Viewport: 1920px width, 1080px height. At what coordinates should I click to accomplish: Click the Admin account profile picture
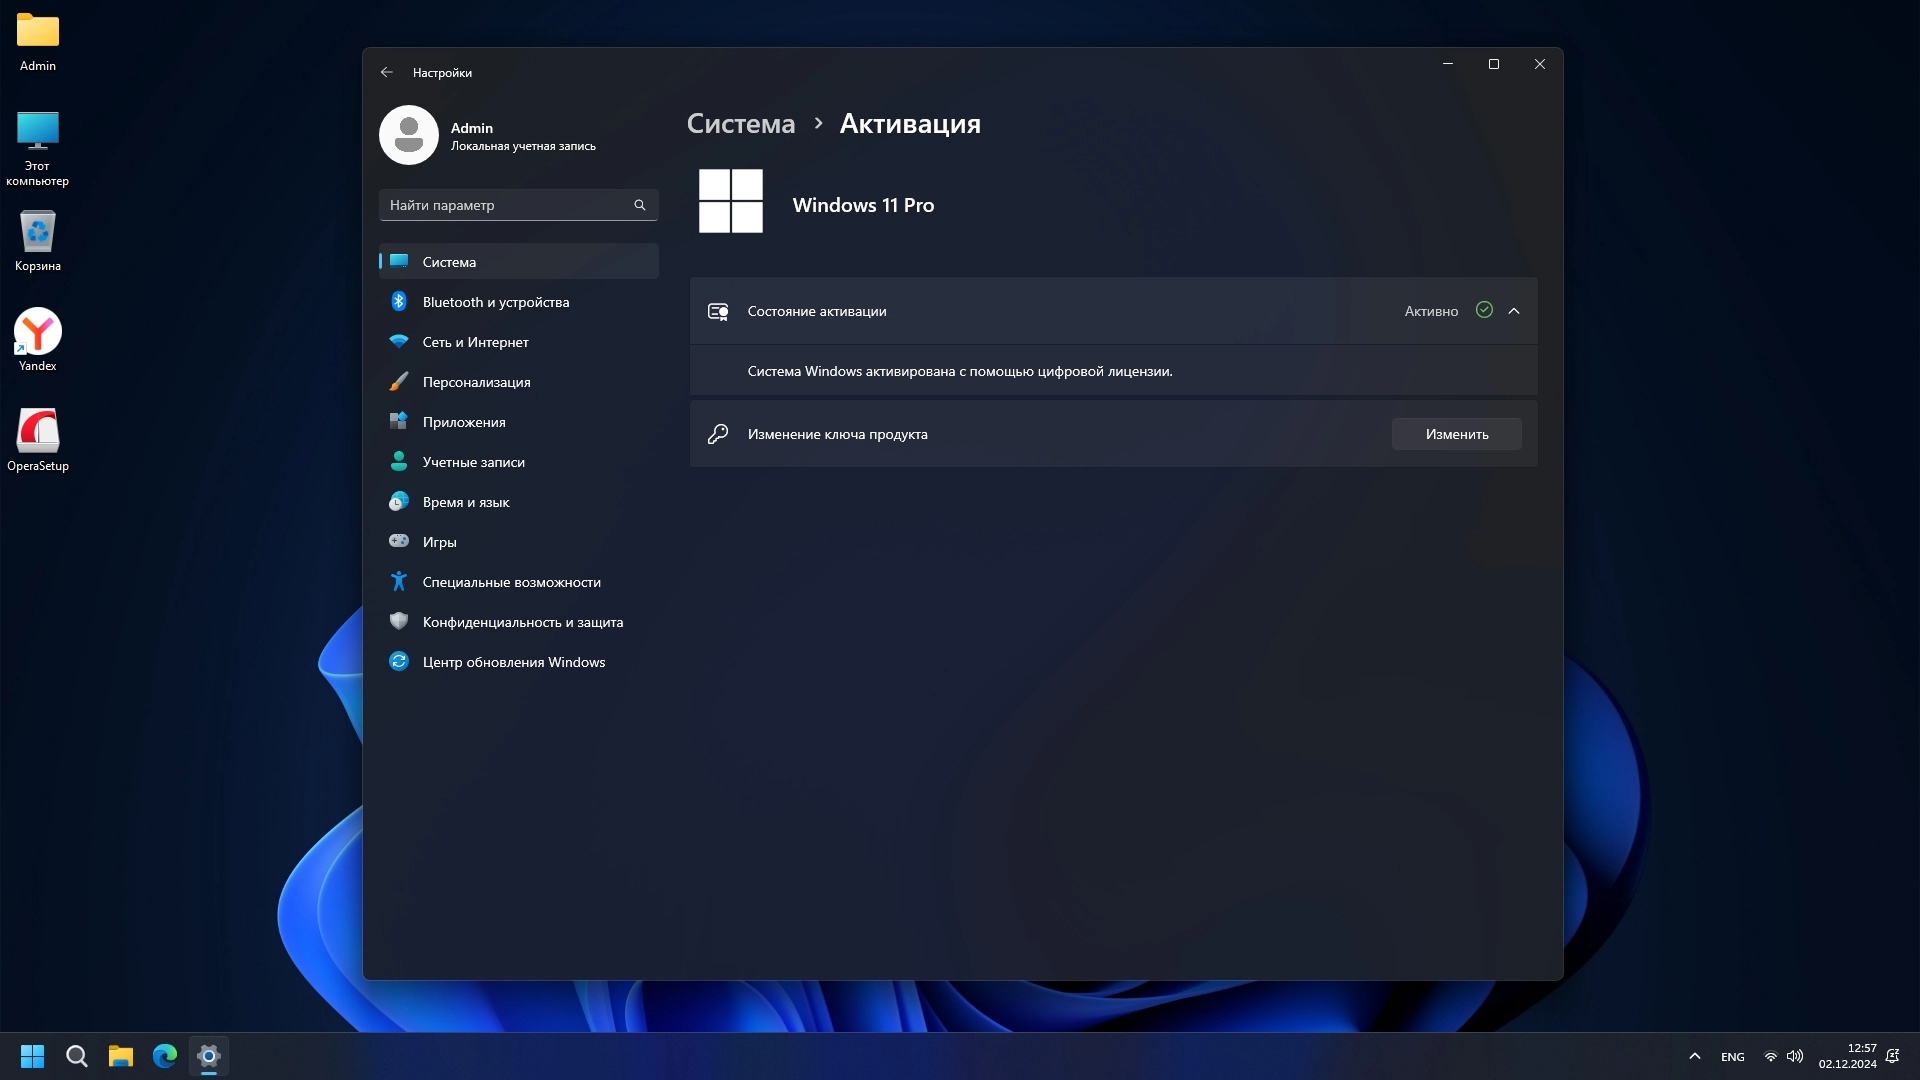coord(409,135)
